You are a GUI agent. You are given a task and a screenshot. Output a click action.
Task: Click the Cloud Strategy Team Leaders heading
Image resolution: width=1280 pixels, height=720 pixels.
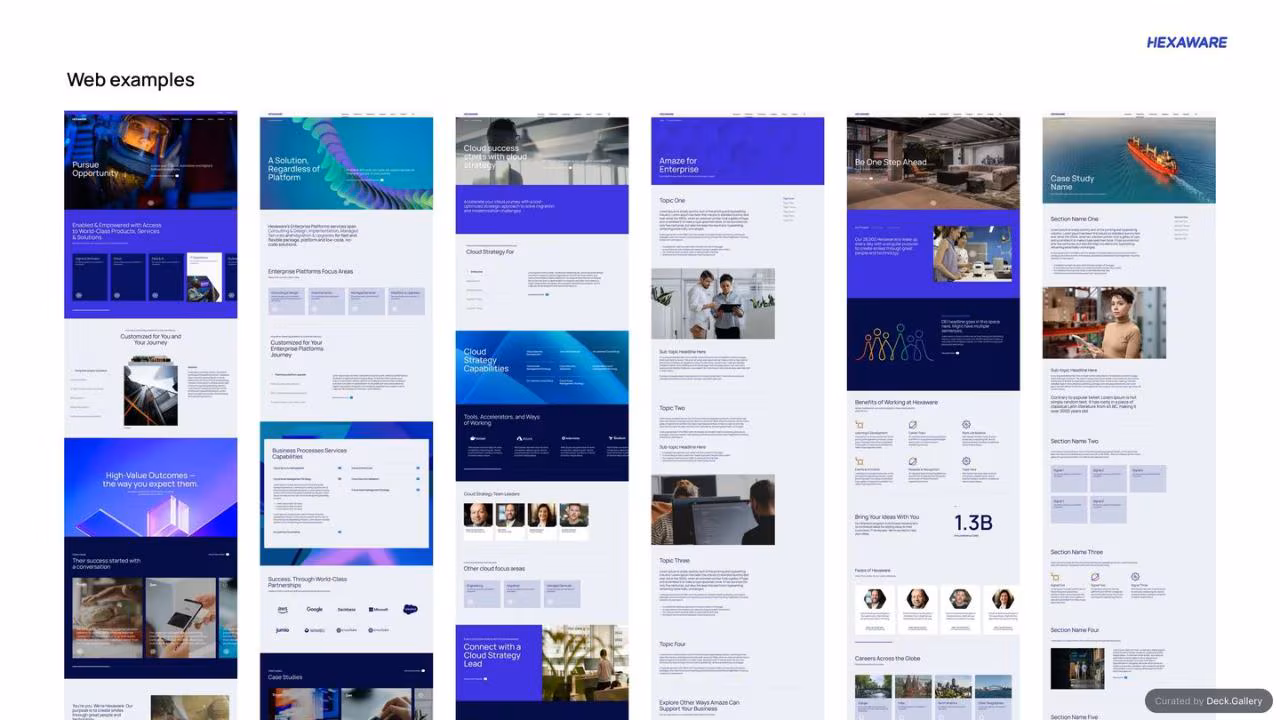492,493
